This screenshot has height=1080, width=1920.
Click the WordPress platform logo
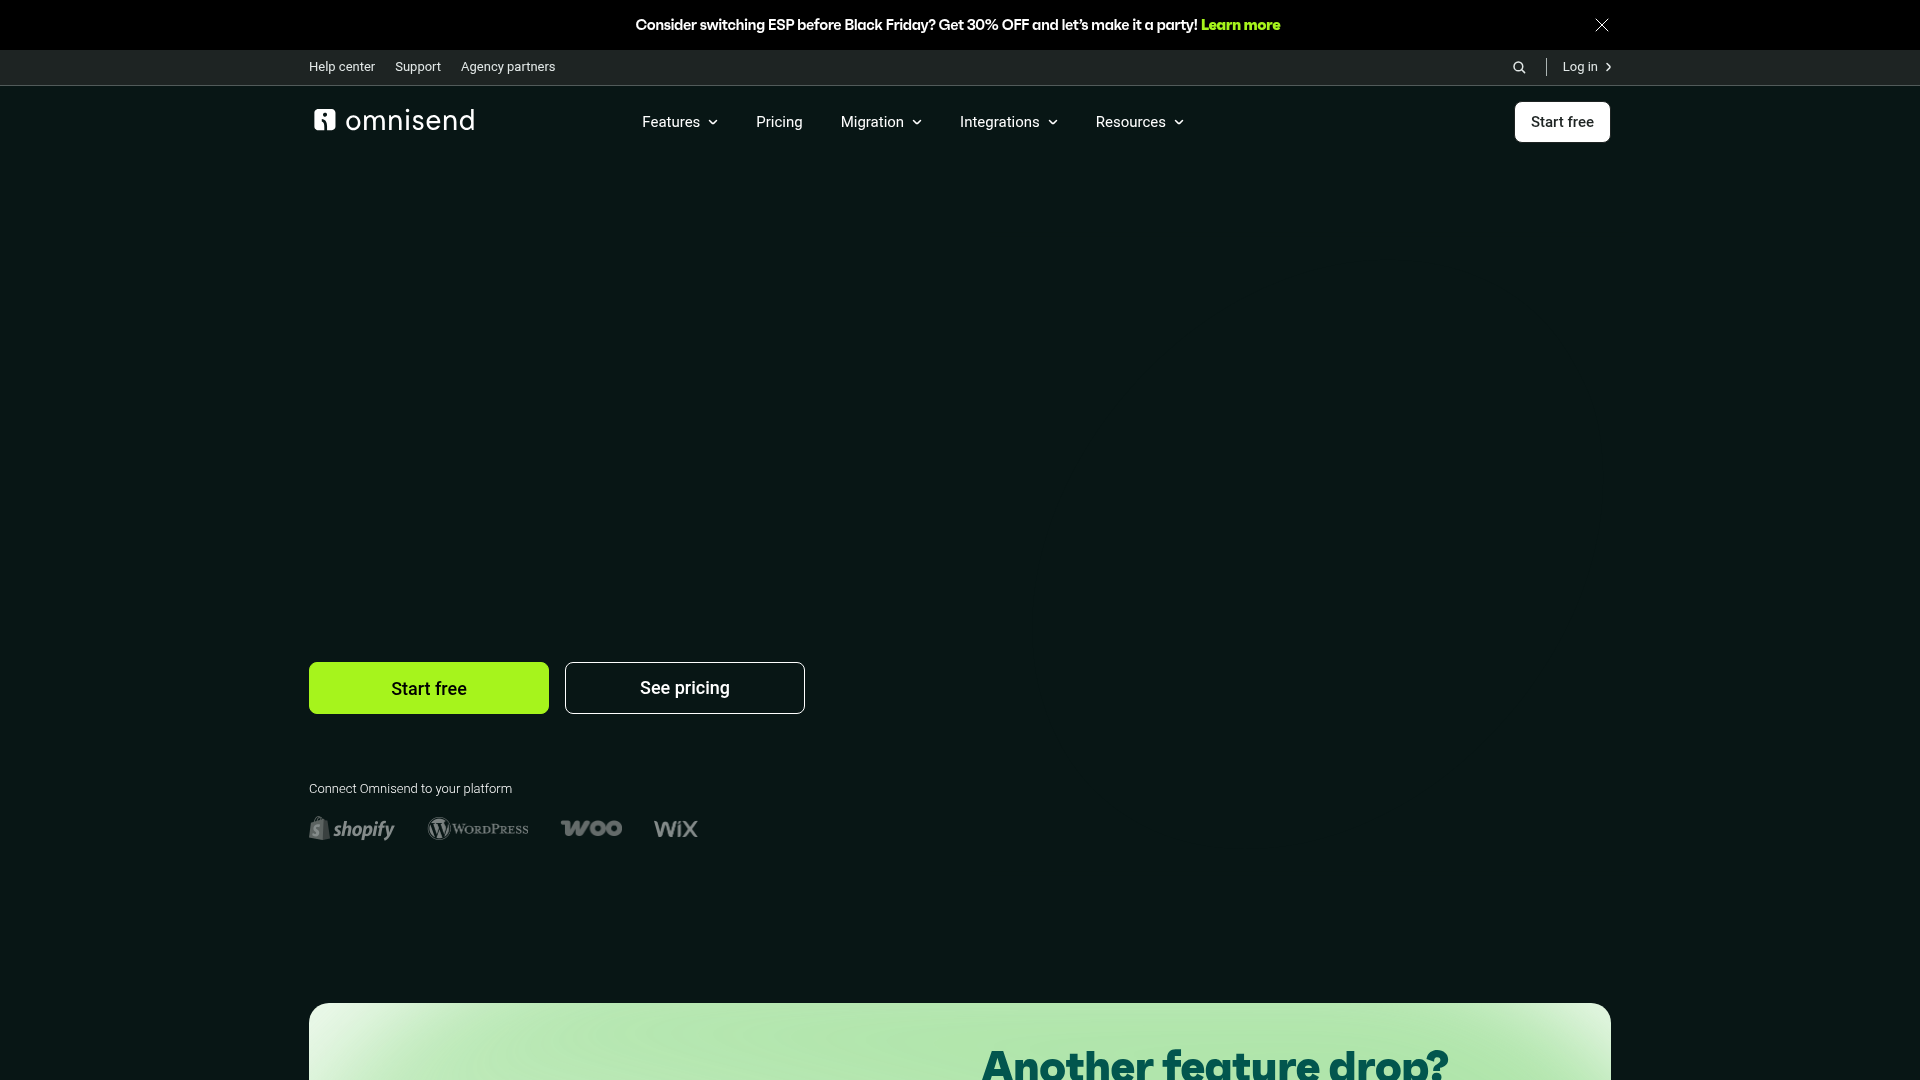tap(478, 828)
